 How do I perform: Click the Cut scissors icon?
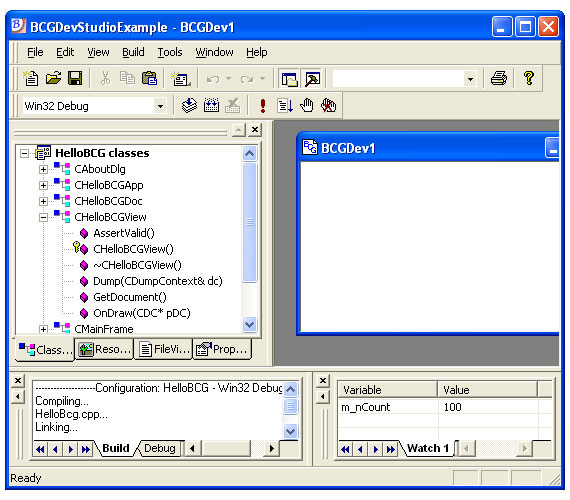(x=105, y=78)
